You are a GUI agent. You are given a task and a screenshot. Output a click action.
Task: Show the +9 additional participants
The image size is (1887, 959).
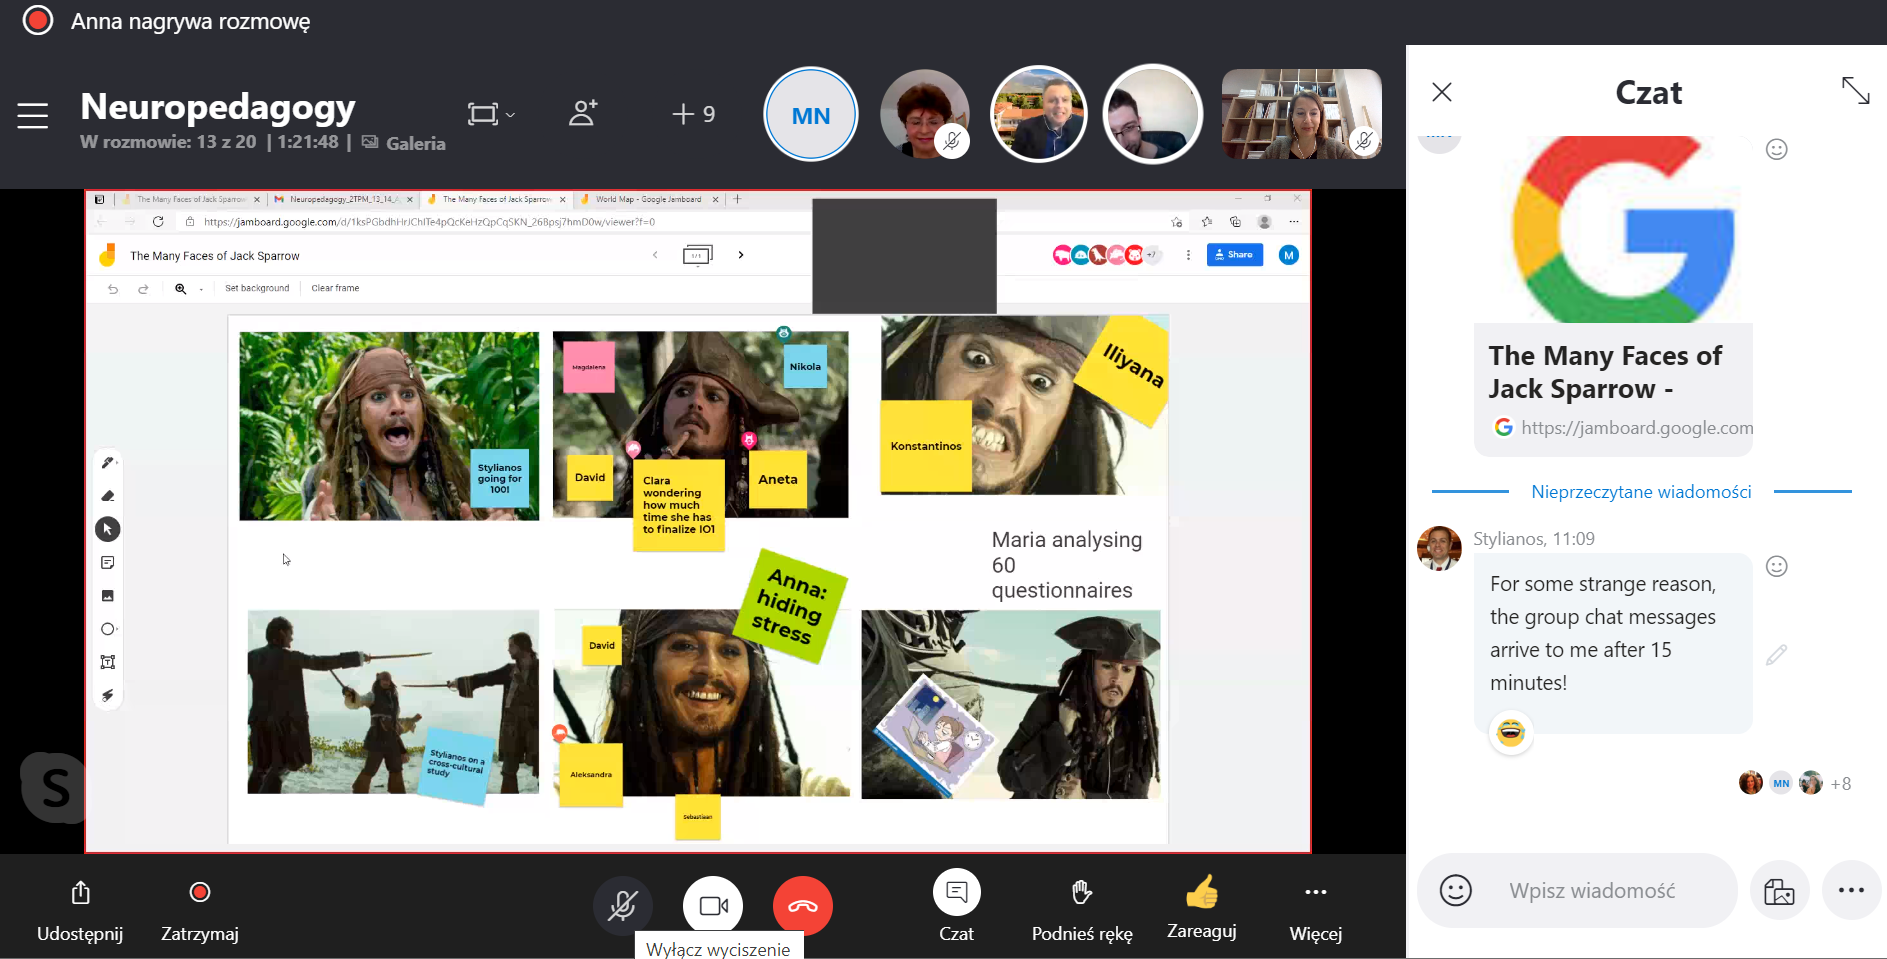pos(694,114)
